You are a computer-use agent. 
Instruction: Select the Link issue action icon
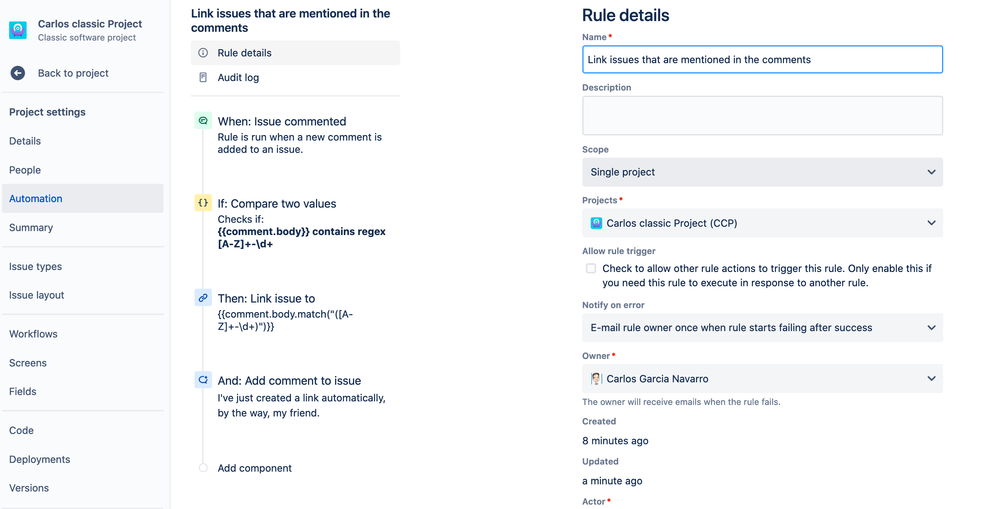(x=203, y=298)
